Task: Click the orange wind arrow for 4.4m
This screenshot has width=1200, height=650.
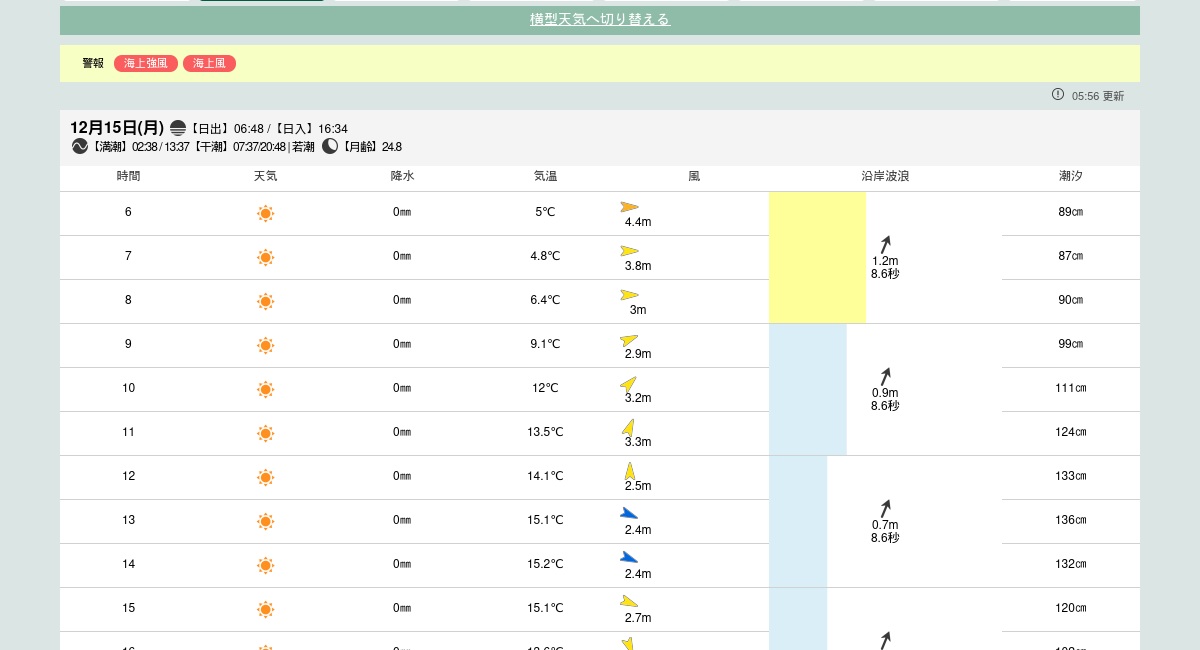Action: 629,207
